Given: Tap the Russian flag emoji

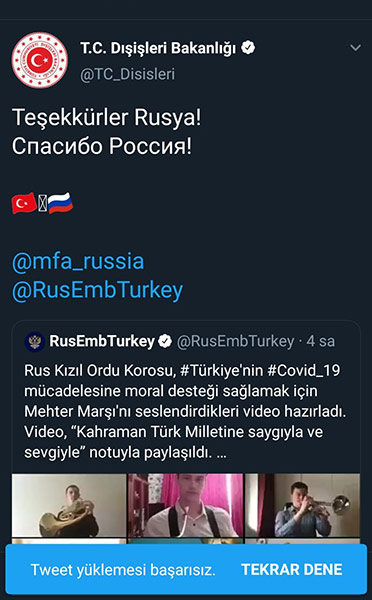Looking at the screenshot, I should (60, 203).
